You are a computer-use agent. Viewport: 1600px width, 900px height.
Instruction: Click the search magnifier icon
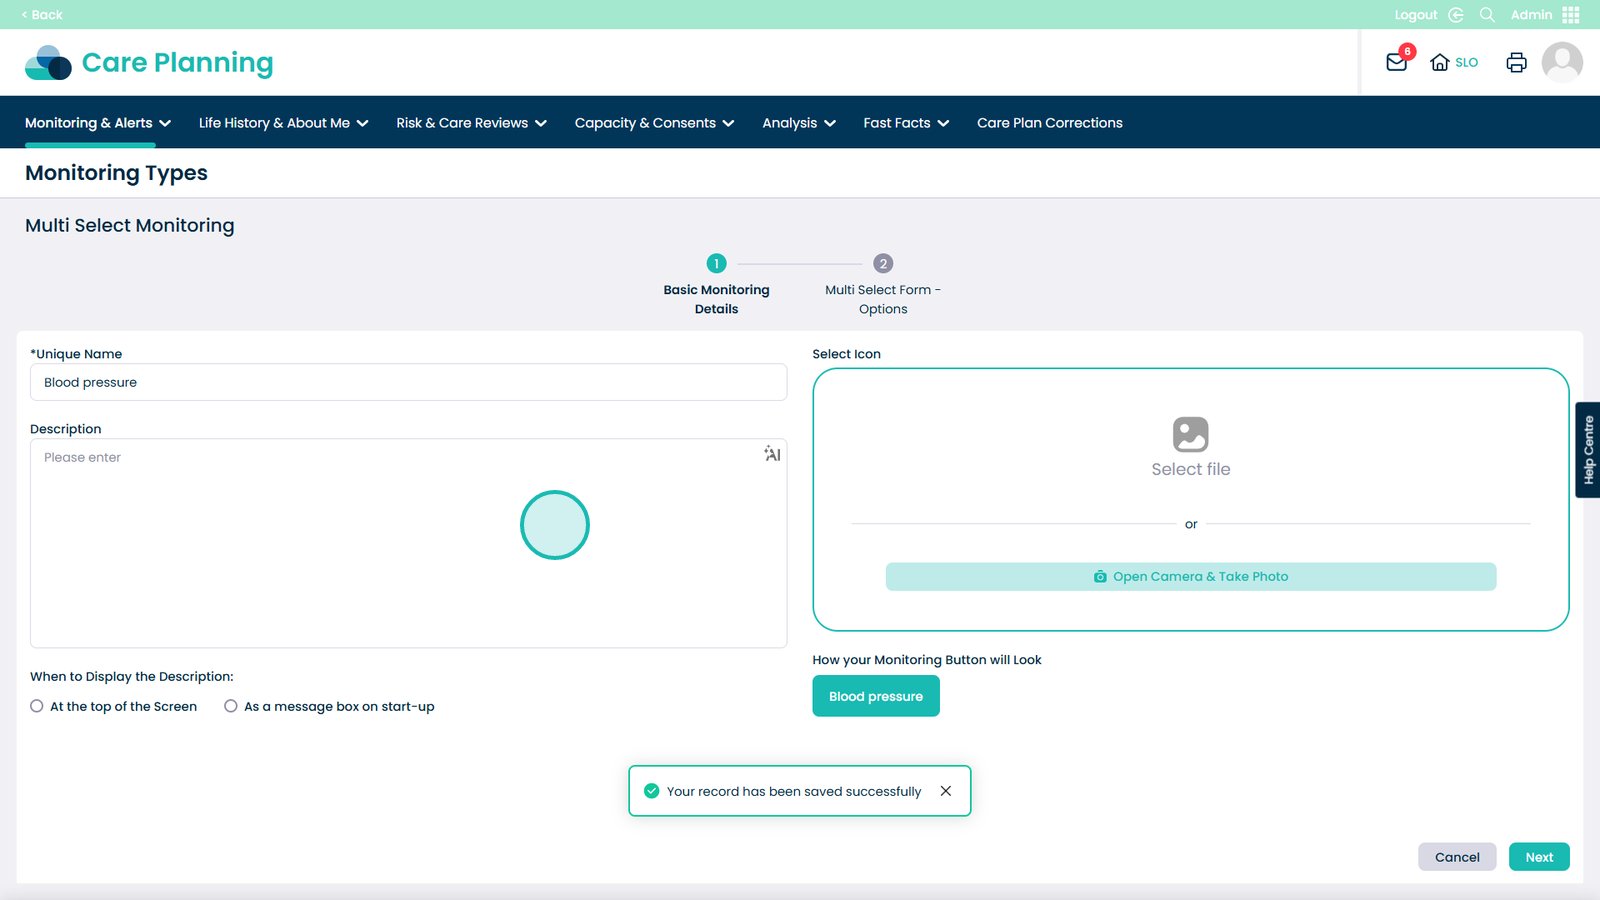point(1487,15)
